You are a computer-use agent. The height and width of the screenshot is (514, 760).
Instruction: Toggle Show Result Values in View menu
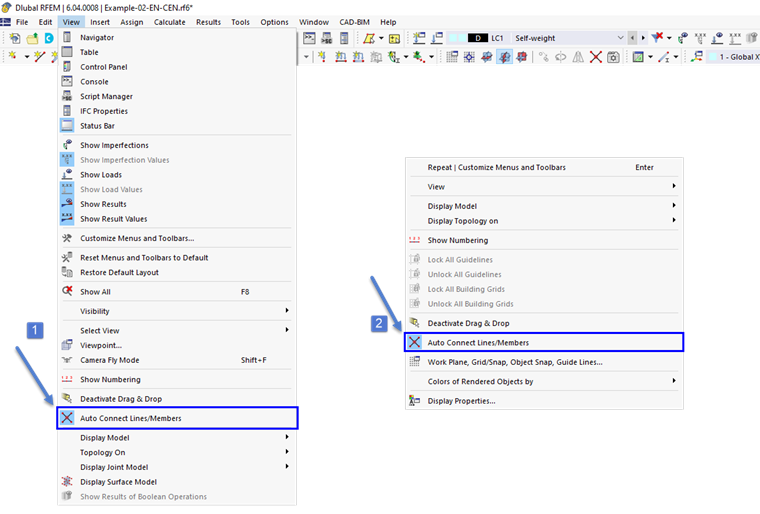(177, 219)
